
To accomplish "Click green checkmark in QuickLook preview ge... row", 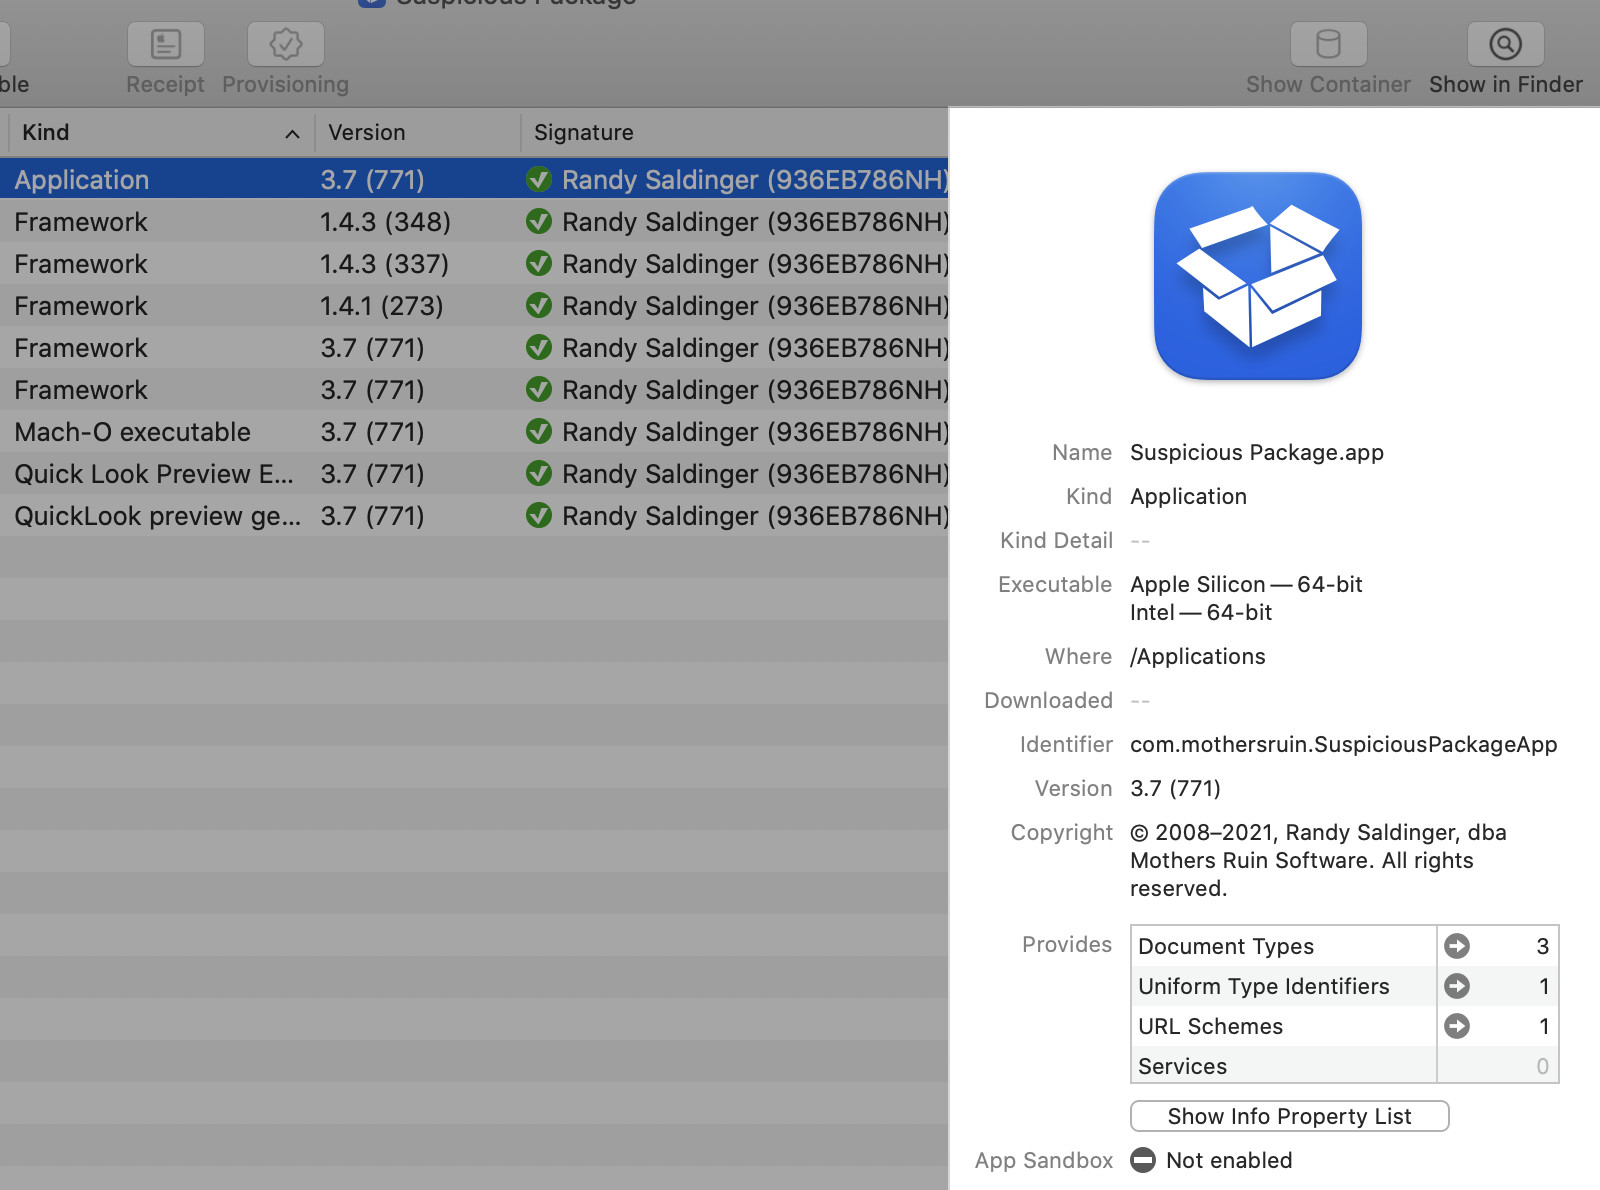I will pos(539,516).
